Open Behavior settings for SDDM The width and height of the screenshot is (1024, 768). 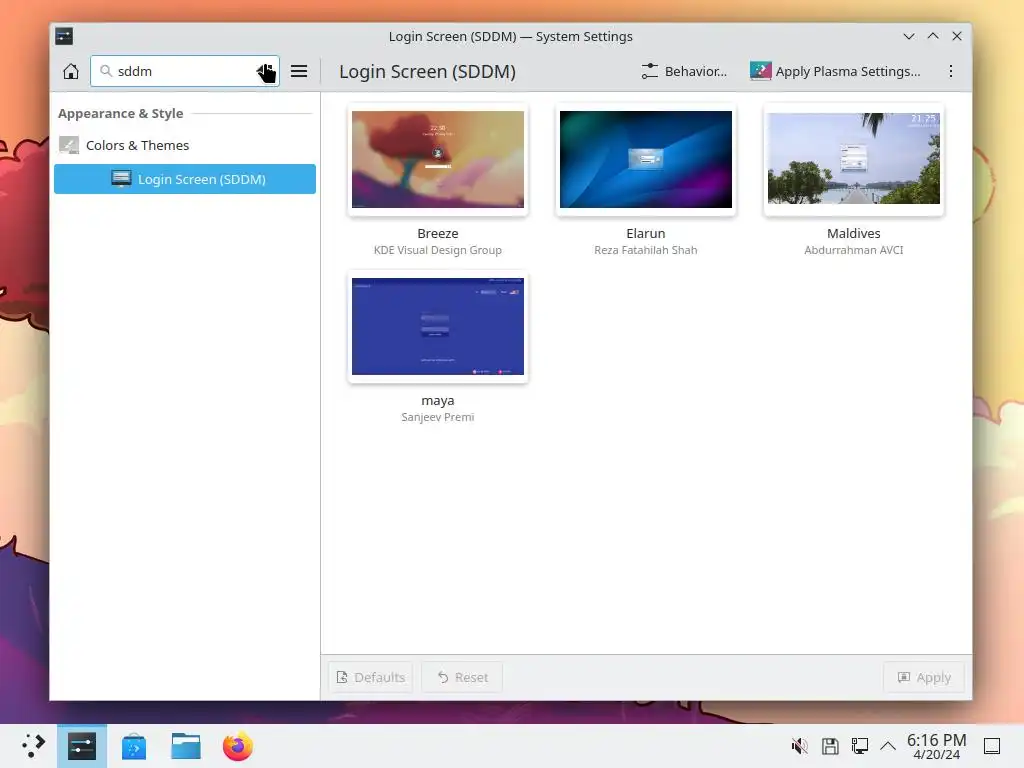tap(684, 71)
